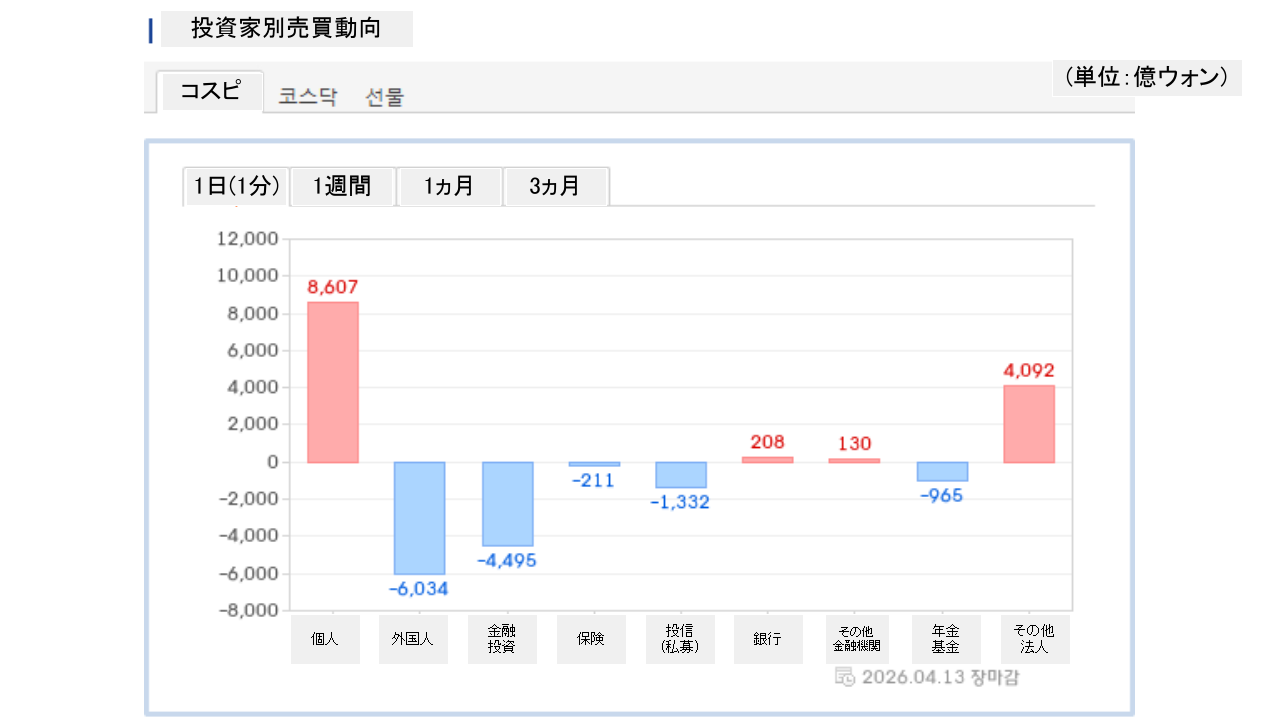This screenshot has height=720, width=1280.
Task: Click the 個人 category label
Action: (325, 639)
